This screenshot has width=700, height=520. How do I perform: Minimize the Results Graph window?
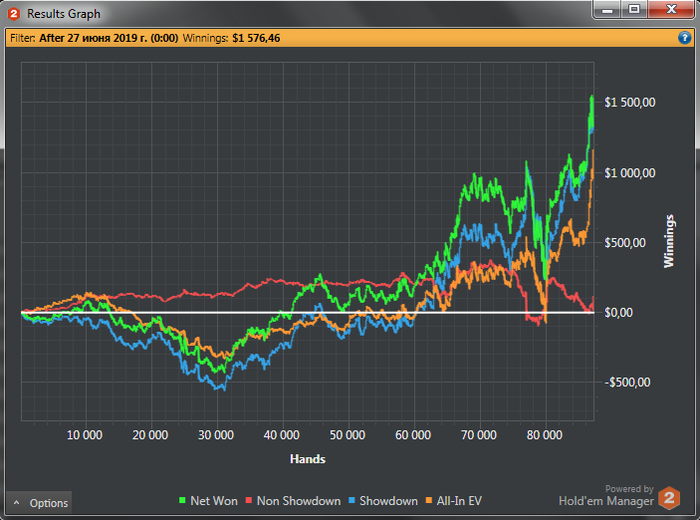click(x=607, y=9)
